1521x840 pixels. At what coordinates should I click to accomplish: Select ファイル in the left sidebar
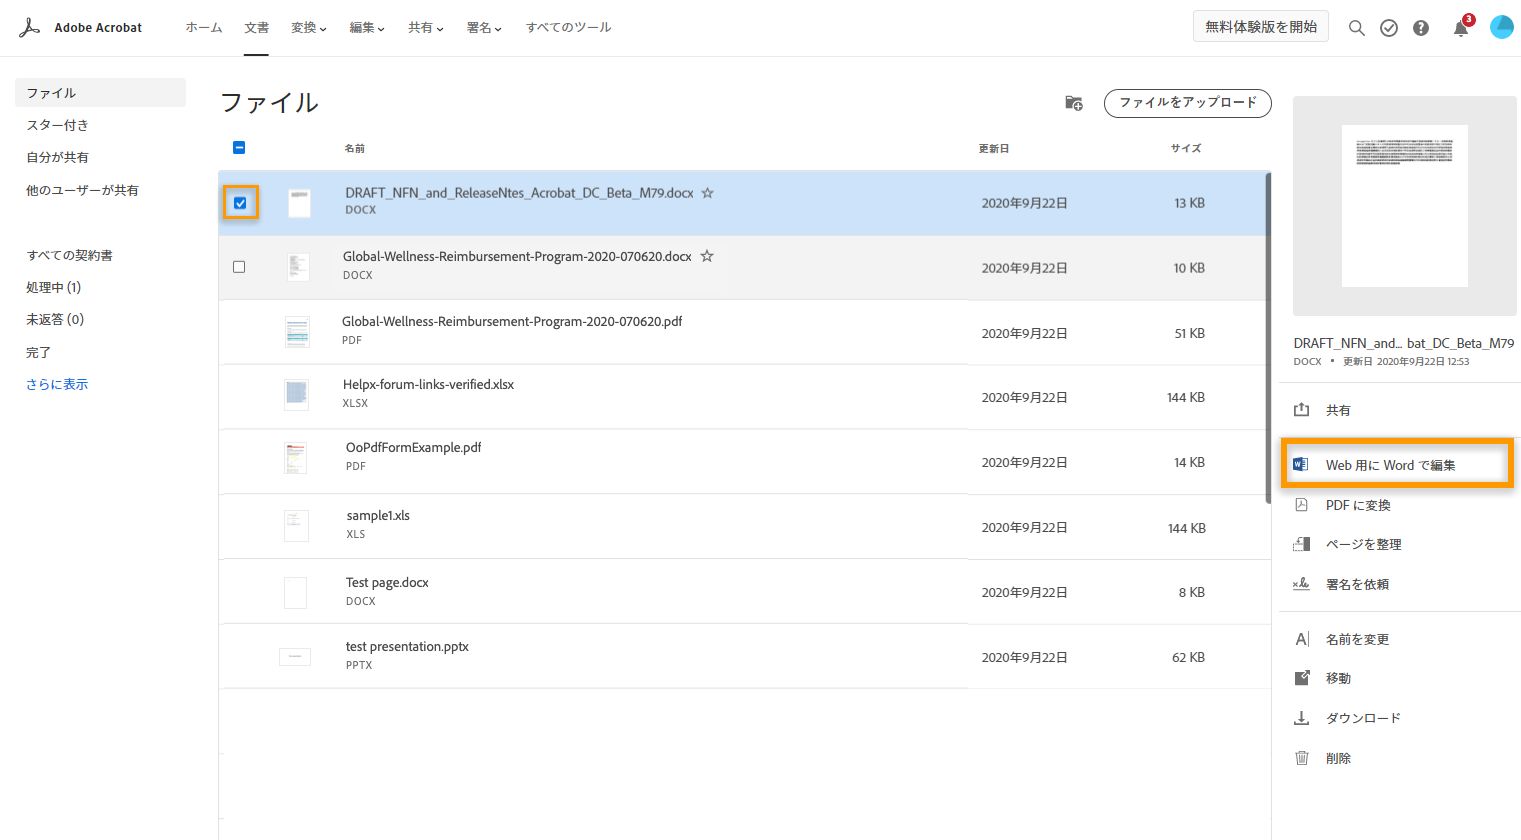(x=100, y=93)
